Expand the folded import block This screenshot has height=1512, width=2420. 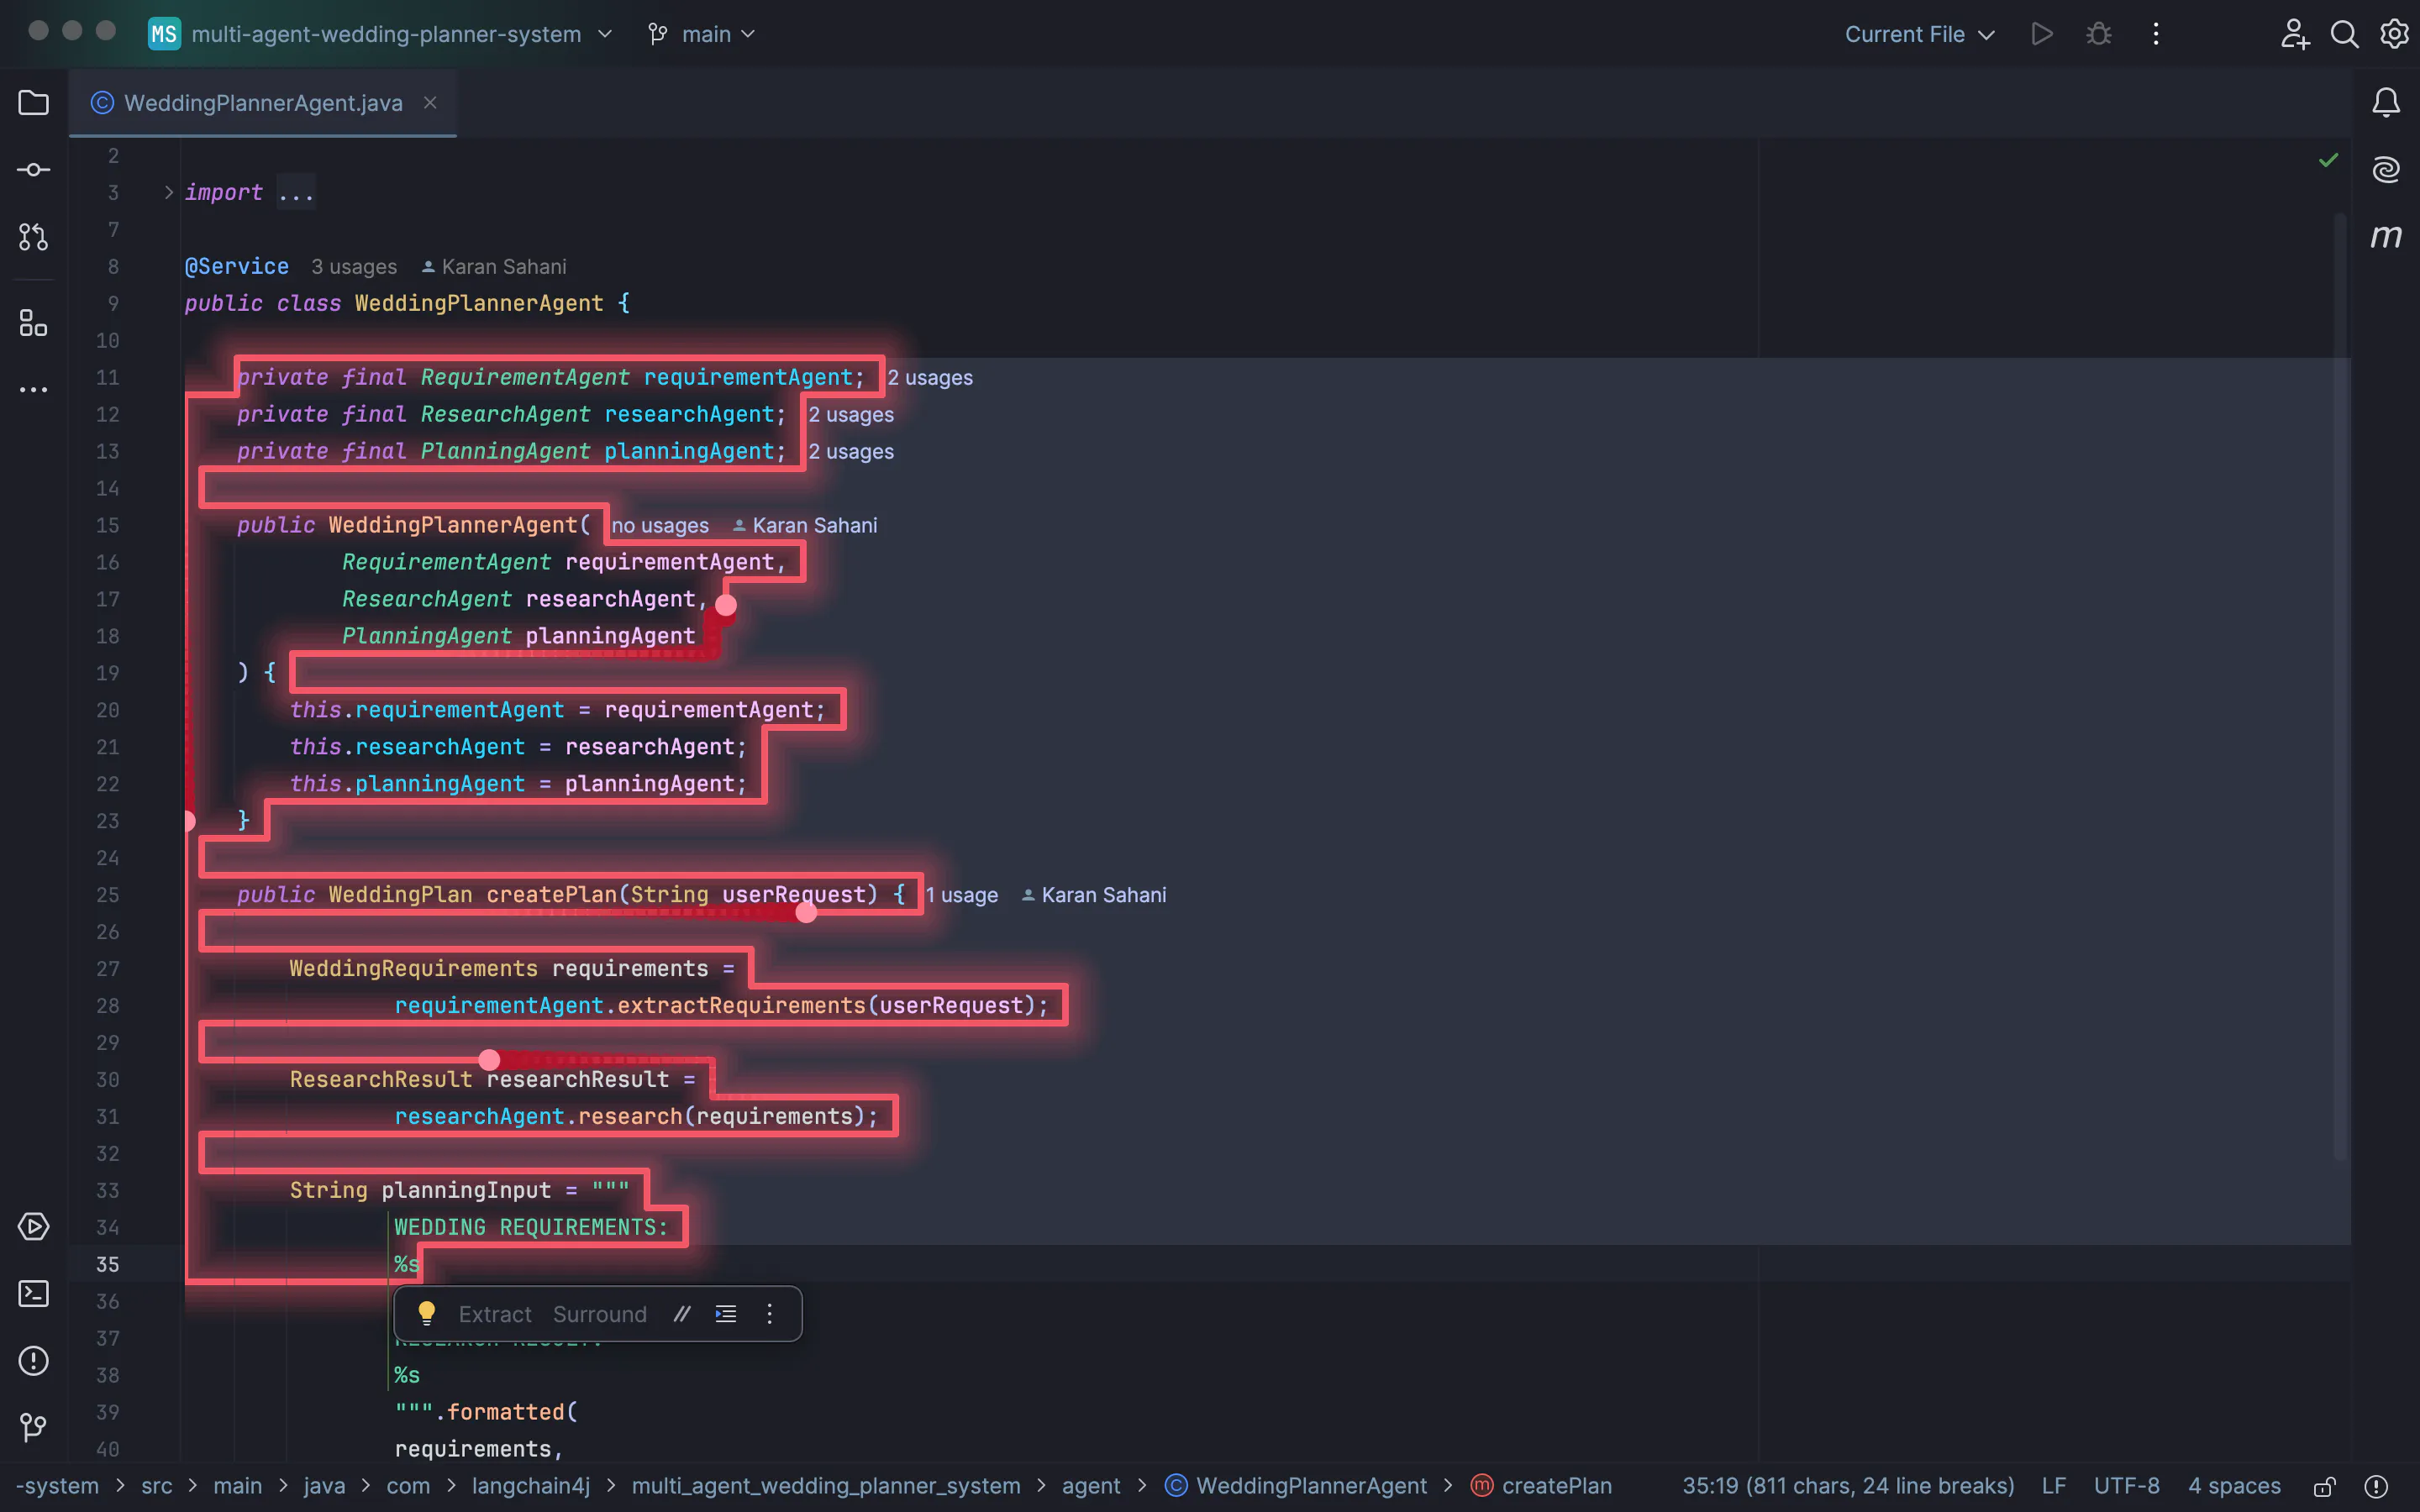point(168,192)
